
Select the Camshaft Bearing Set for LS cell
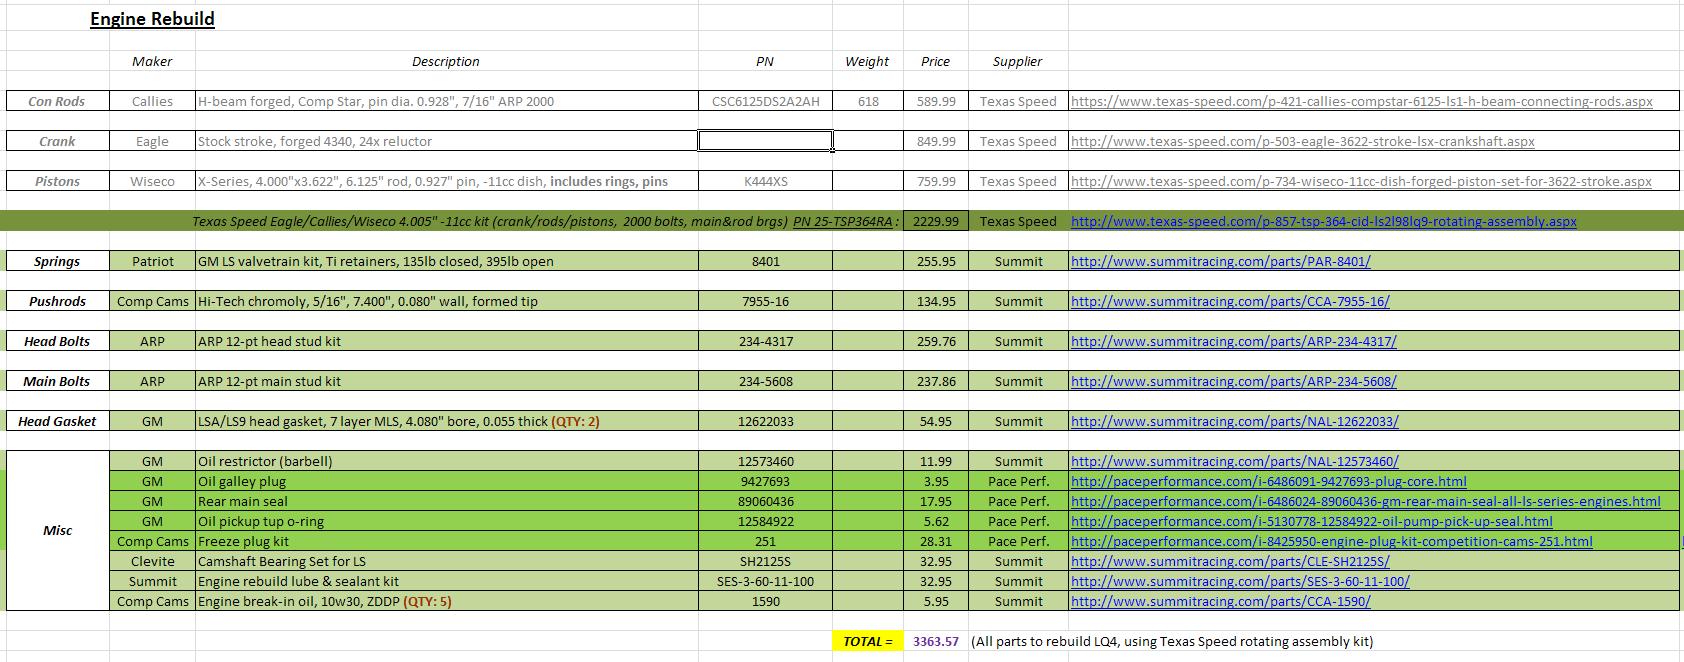[446, 561]
